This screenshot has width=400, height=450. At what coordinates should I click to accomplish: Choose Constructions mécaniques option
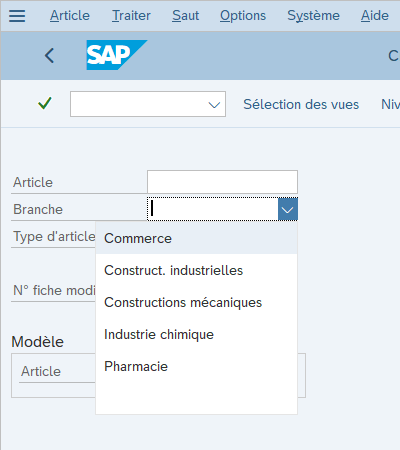click(x=196, y=302)
